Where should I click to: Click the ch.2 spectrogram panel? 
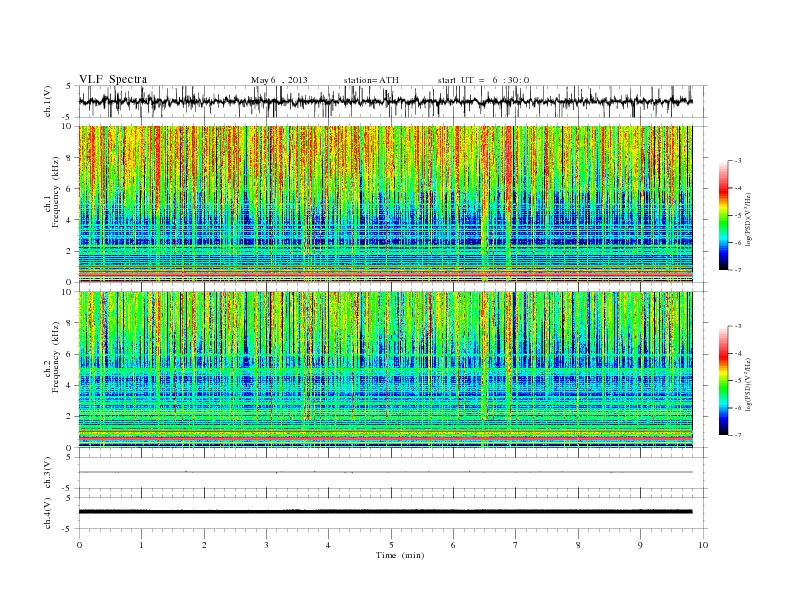tap(385, 370)
